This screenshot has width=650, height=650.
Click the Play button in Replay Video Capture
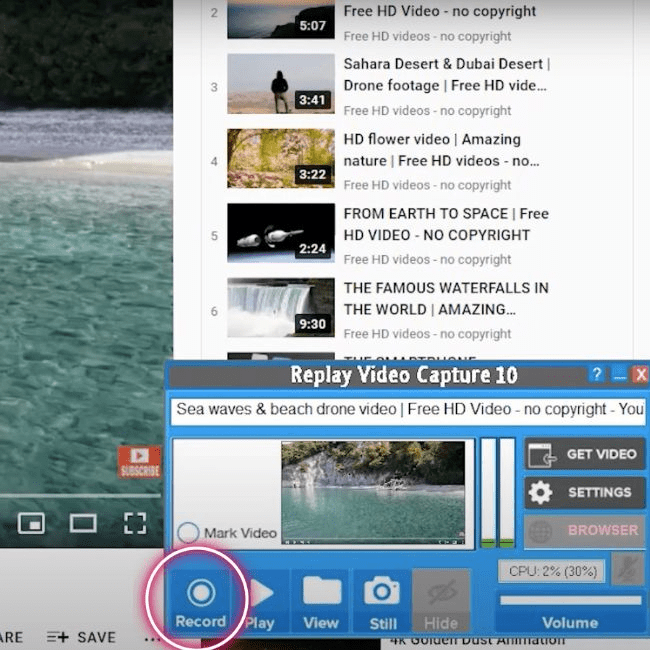(x=260, y=602)
